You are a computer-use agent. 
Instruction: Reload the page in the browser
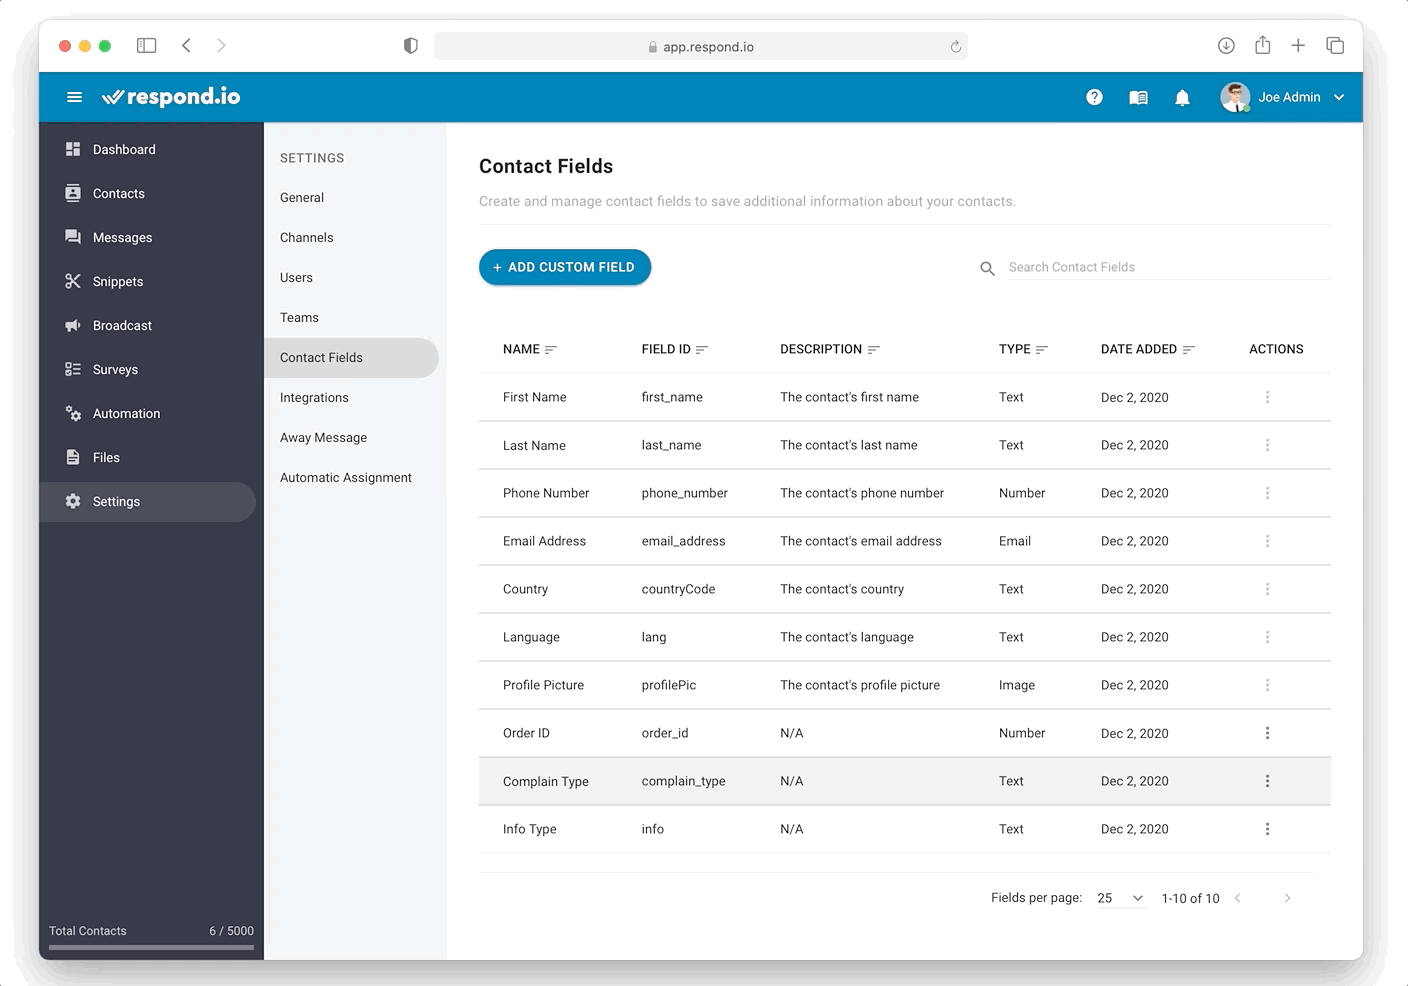tap(955, 46)
